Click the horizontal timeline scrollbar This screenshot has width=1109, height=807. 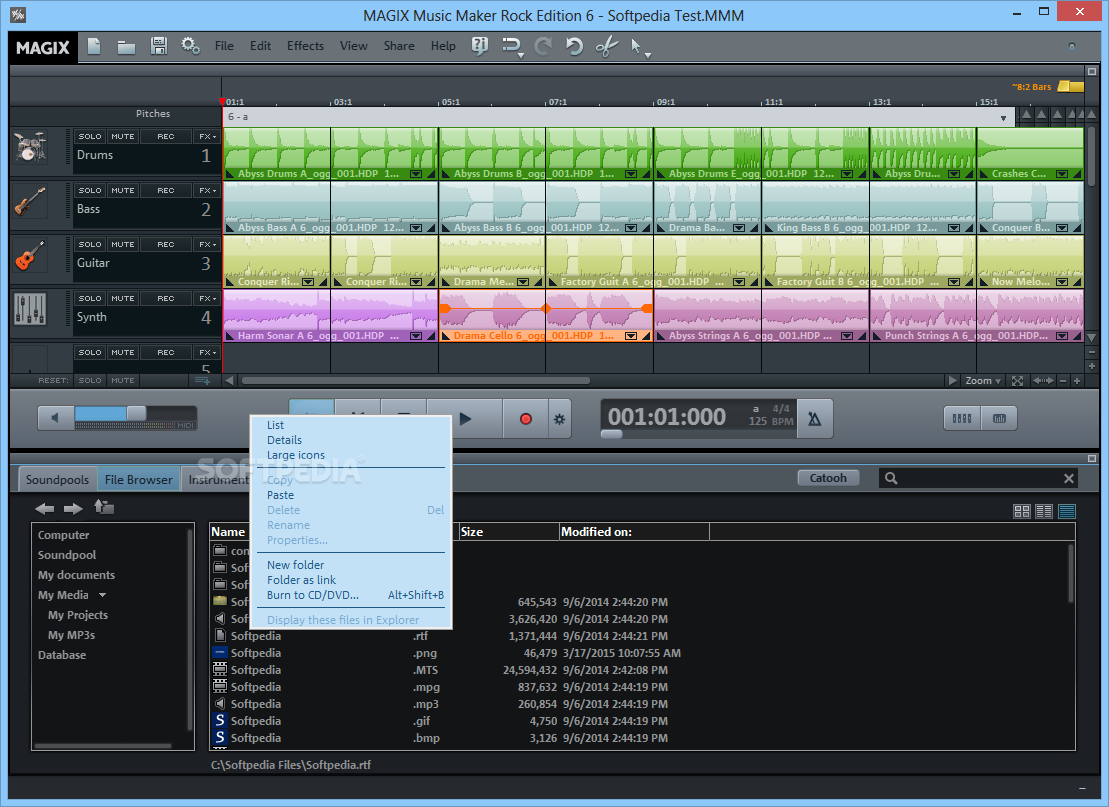(x=416, y=381)
